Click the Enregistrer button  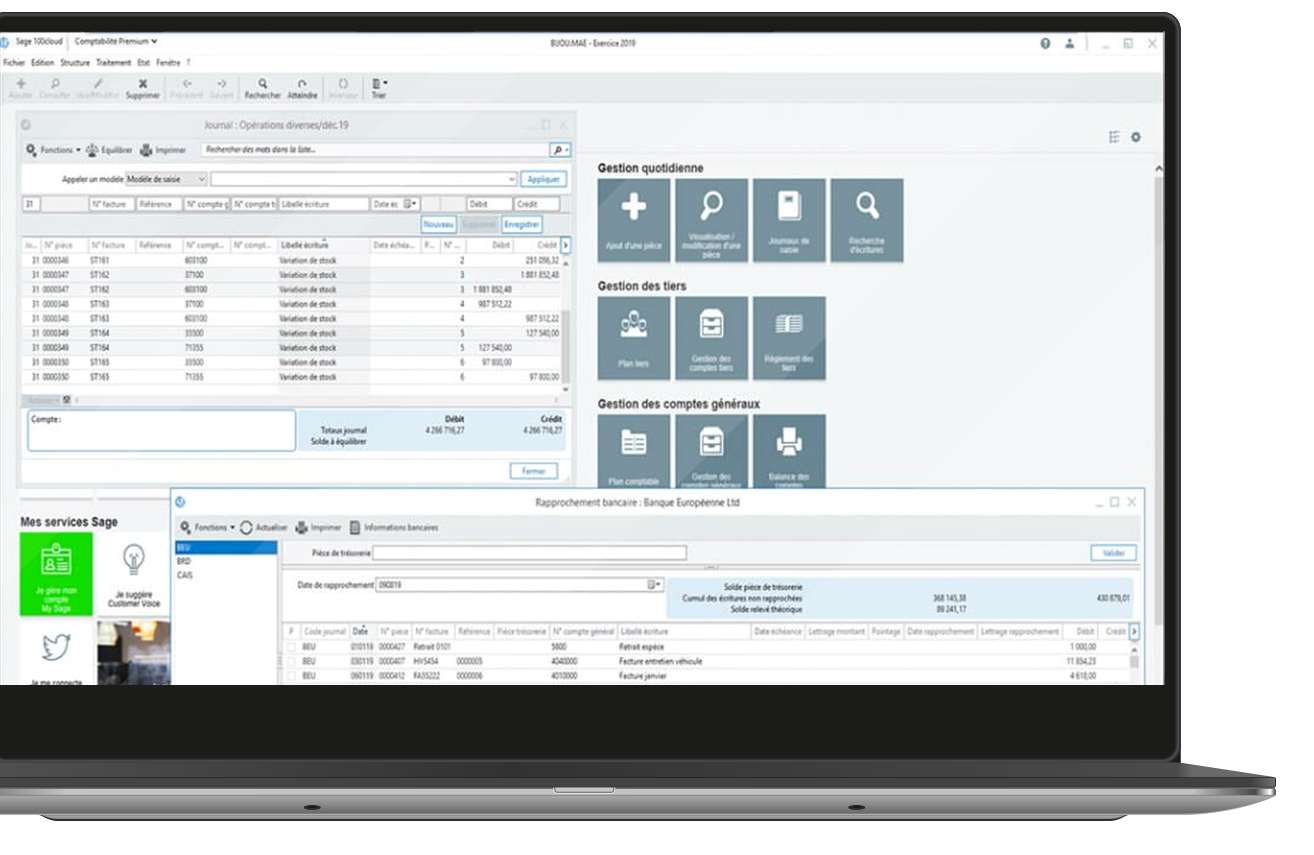(x=521, y=225)
